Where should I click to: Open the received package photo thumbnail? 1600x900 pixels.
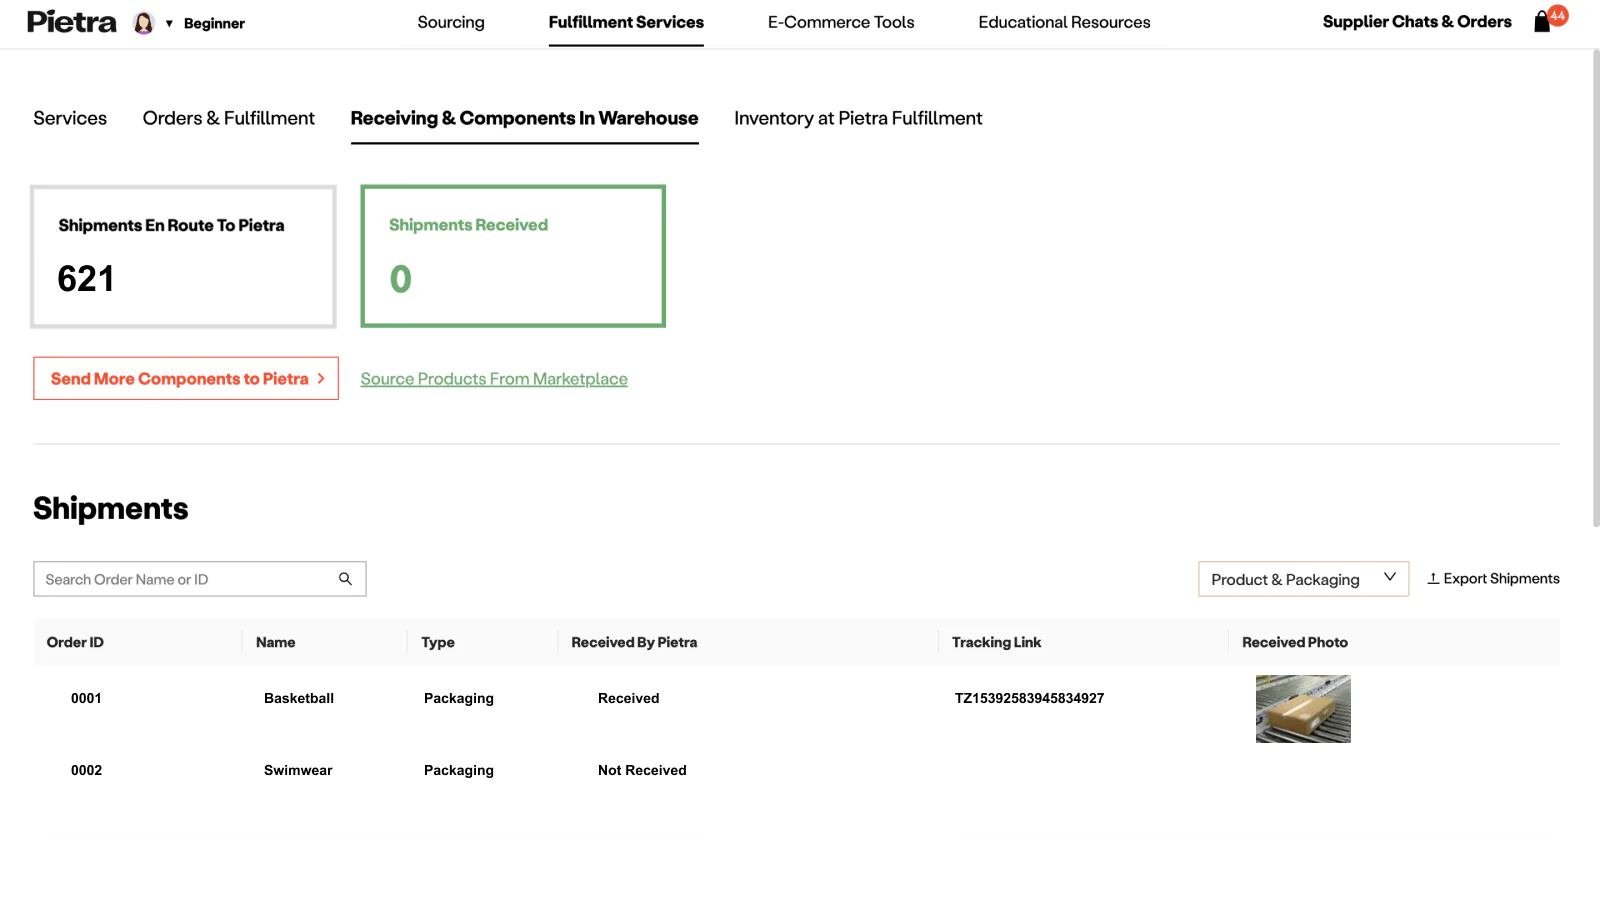click(1302, 709)
